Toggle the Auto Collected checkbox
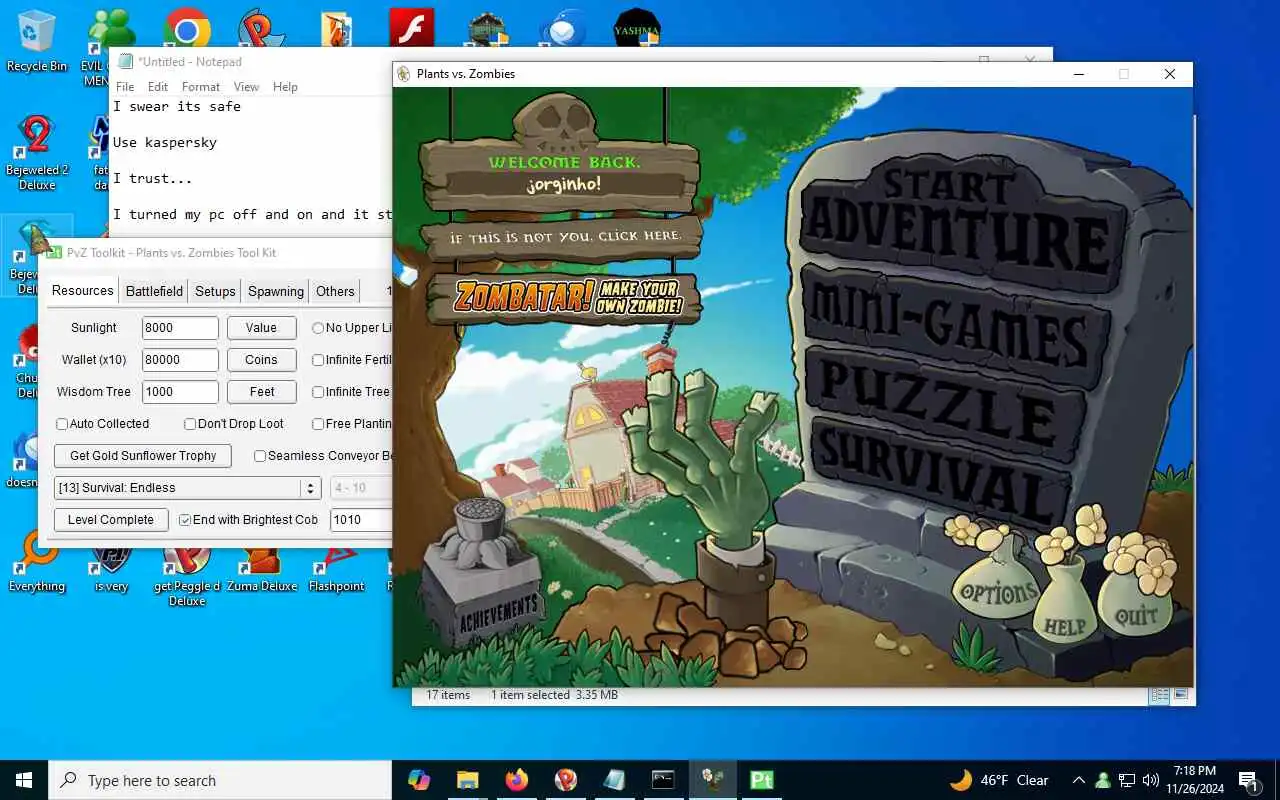Image resolution: width=1280 pixels, height=800 pixels. [62, 424]
